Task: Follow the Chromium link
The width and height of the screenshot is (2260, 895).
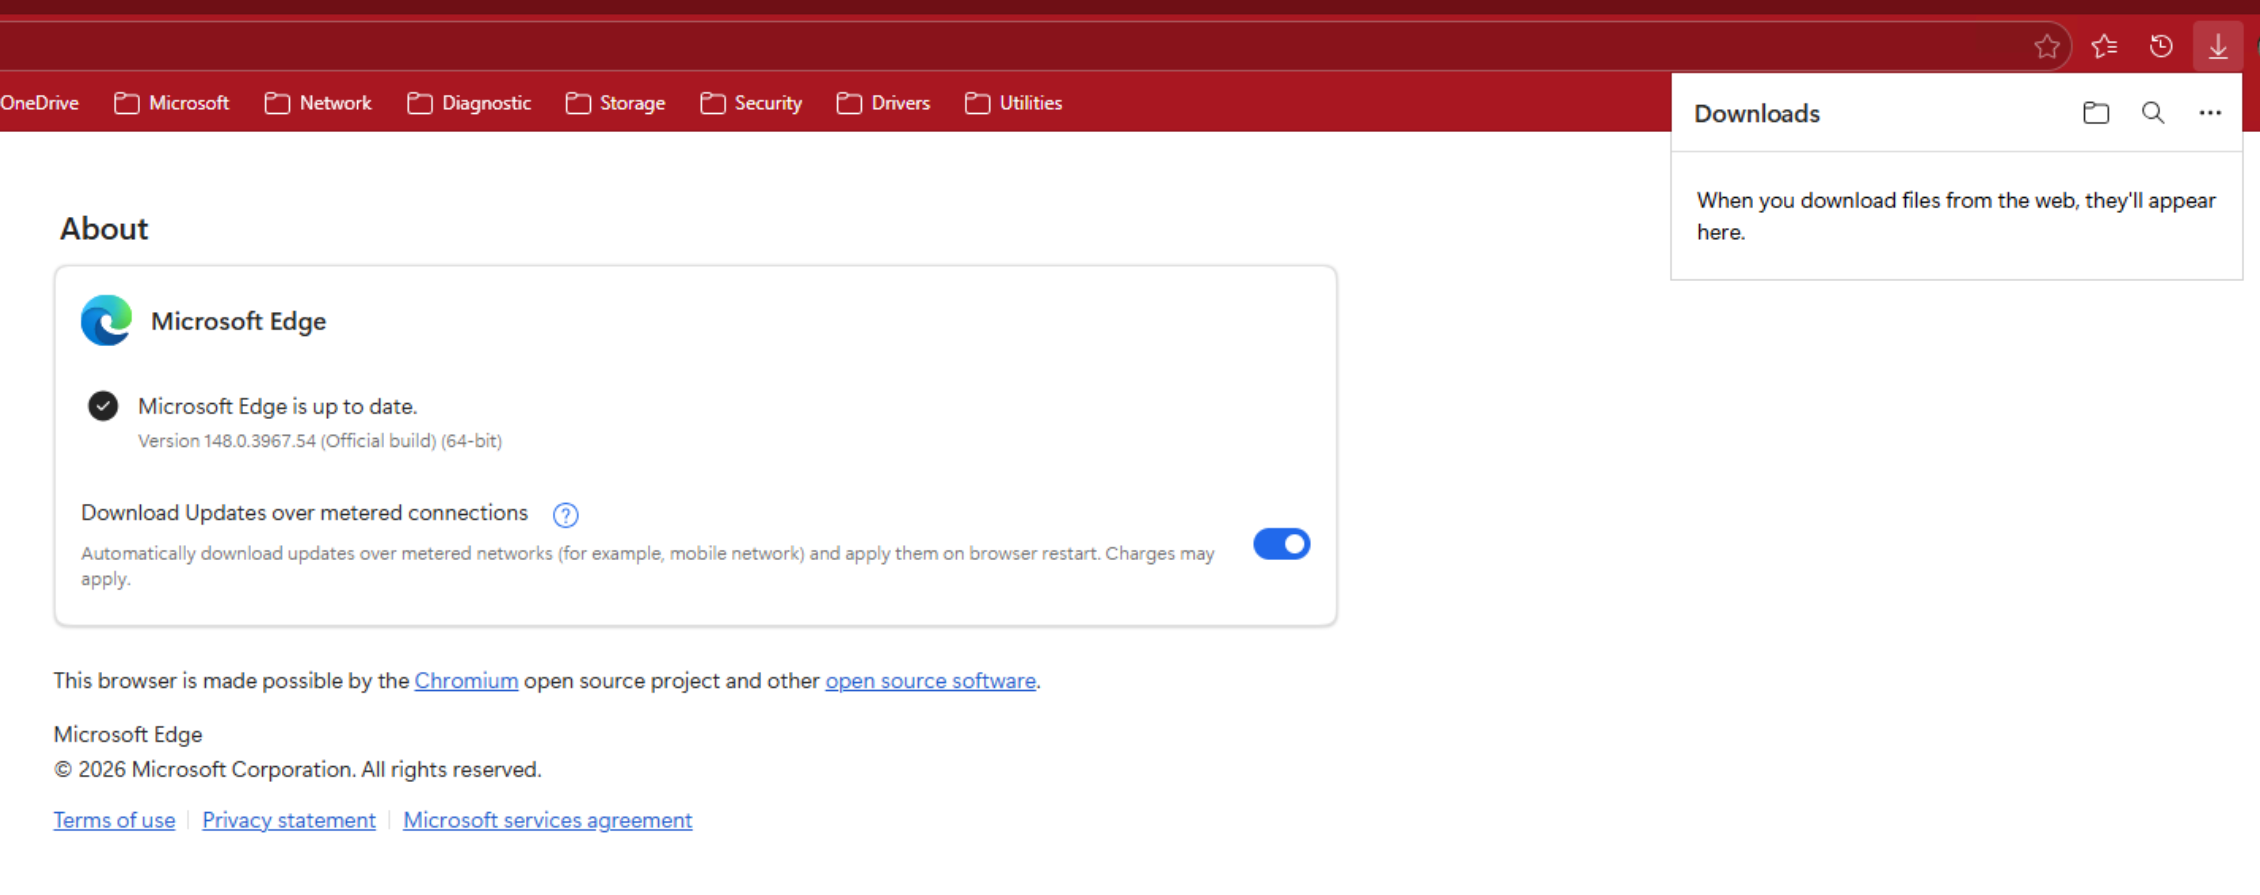Action: [466, 681]
